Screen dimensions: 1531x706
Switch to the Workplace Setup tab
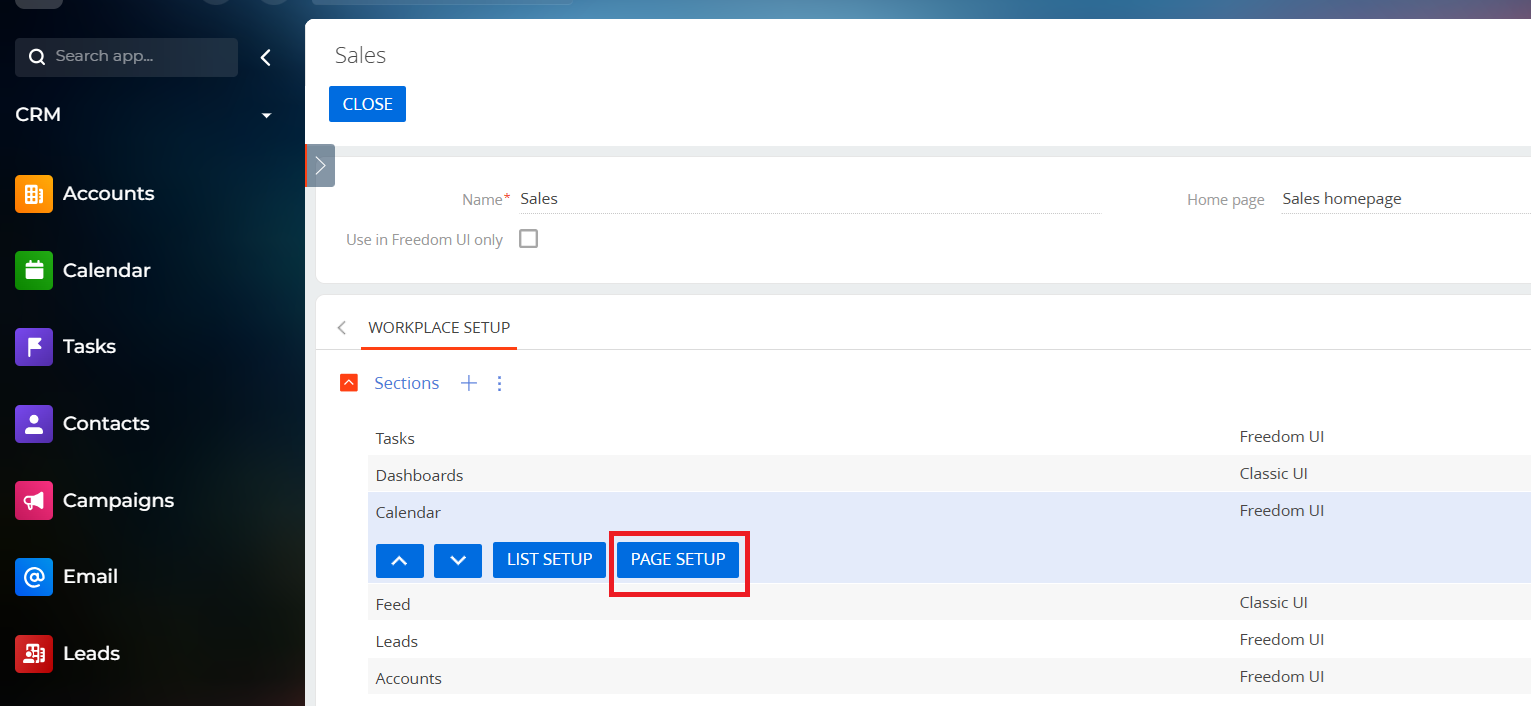click(439, 328)
